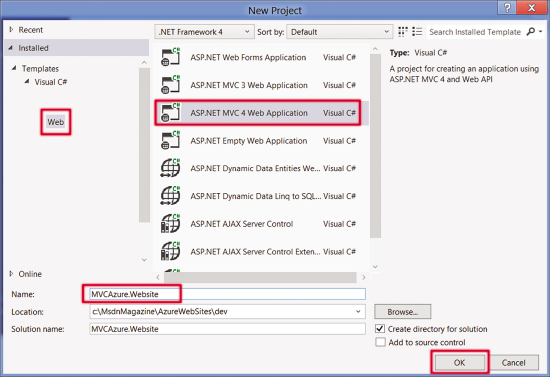This screenshot has height=377, width=550.
Task: Select ASP.NET Web Forms Application template
Action: click(x=262, y=57)
